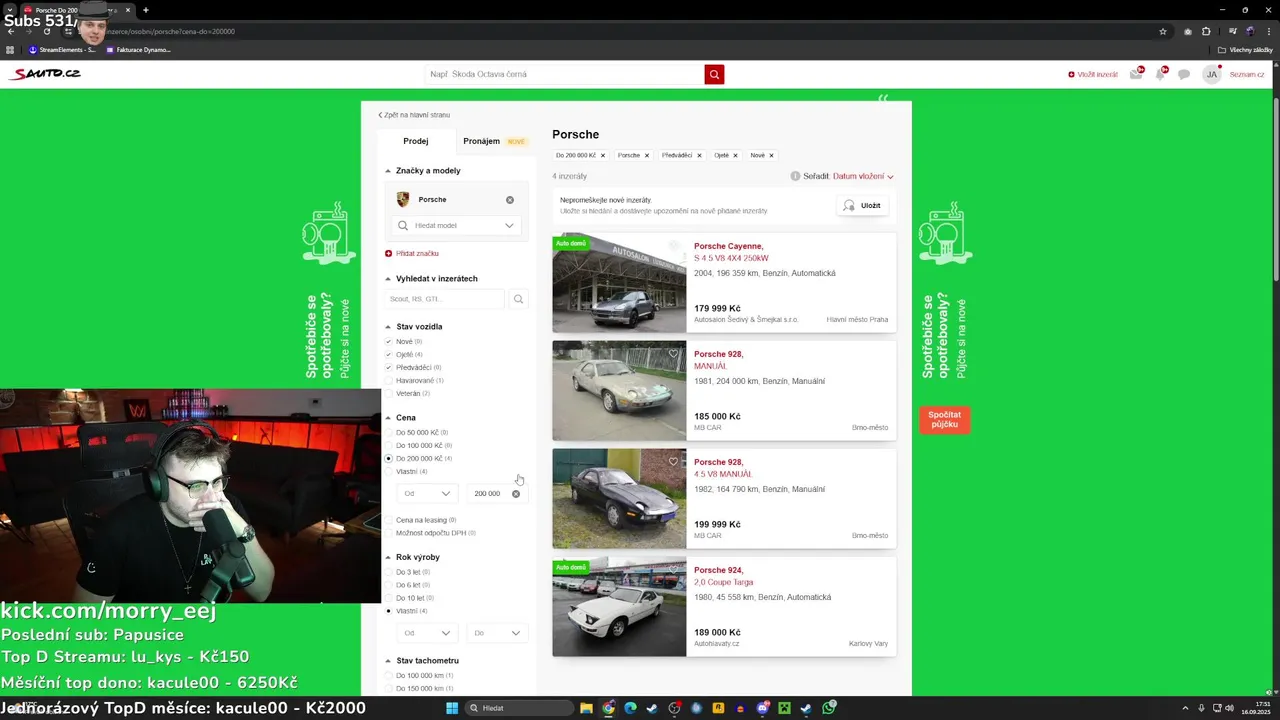Open the notifications bell in header
This screenshot has height=720, width=1280.
1160,74
